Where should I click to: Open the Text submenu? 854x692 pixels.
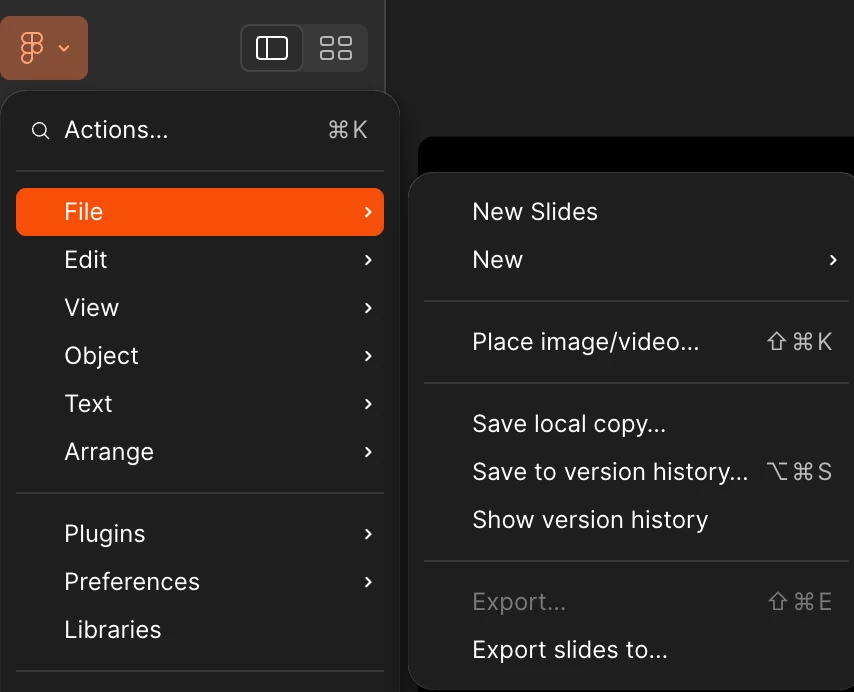point(200,404)
